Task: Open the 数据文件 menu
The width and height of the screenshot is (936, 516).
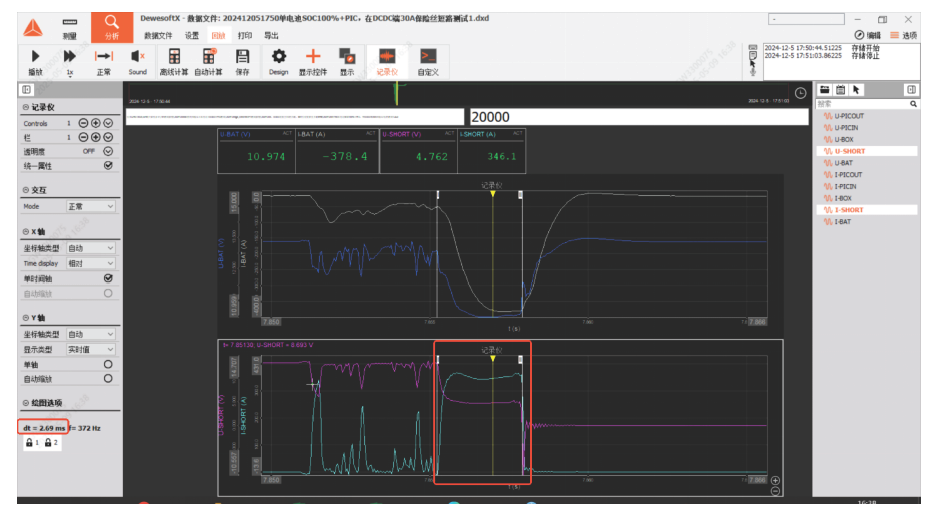Action: coord(158,36)
